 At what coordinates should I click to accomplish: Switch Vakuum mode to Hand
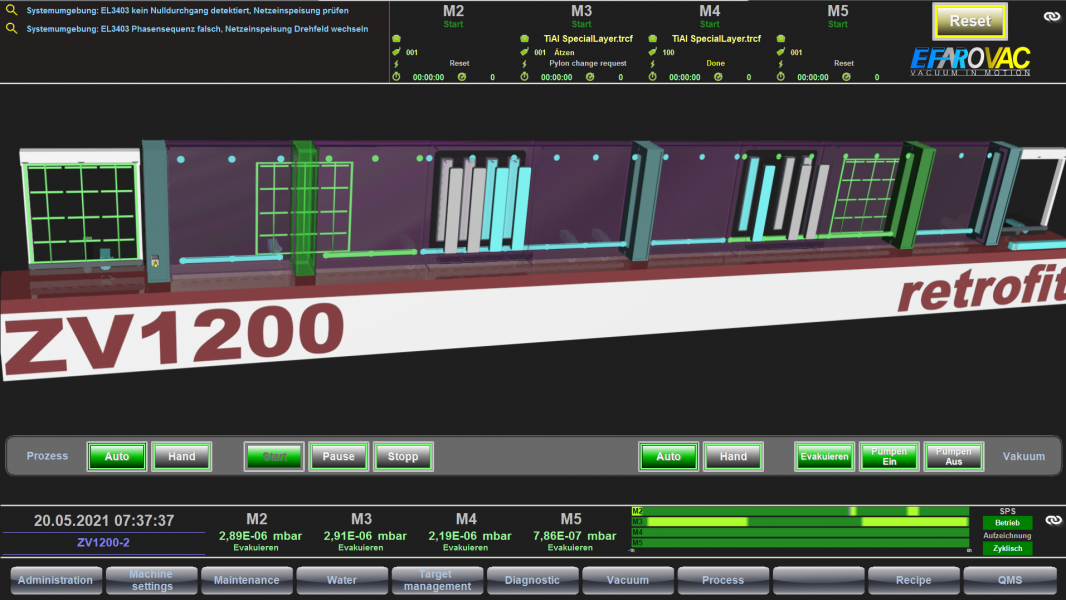tap(733, 457)
